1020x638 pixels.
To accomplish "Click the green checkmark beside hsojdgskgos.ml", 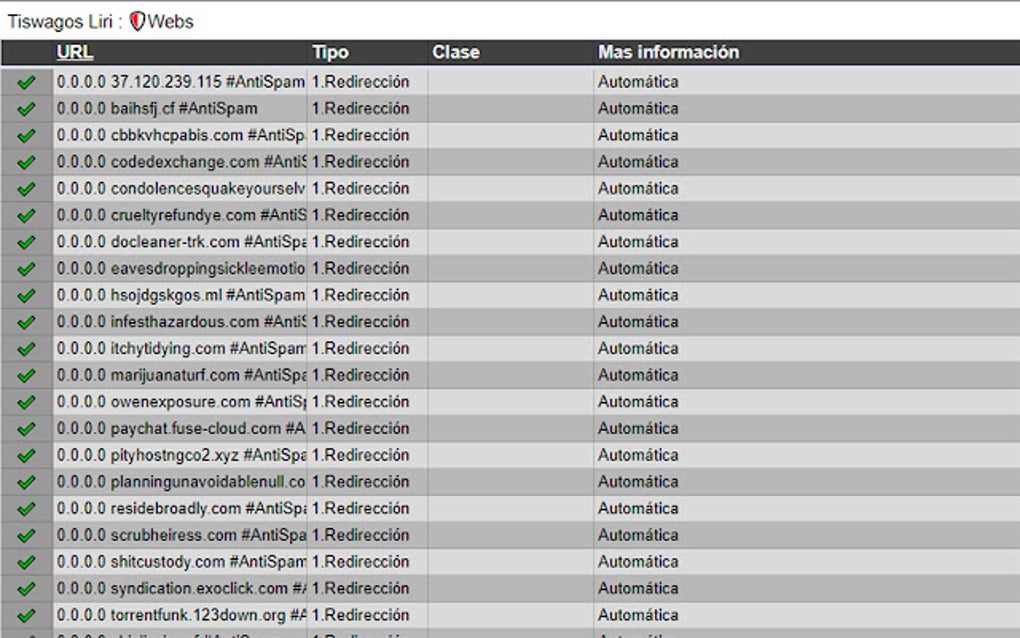I will 27,295.
